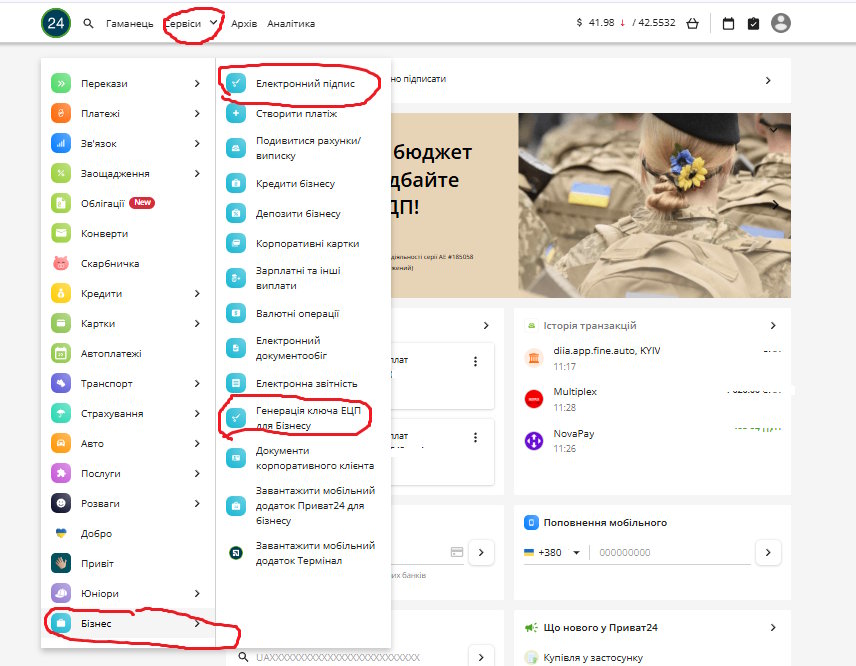Select Електронний підпис menu item
This screenshot has width=856, height=666.
point(305,84)
